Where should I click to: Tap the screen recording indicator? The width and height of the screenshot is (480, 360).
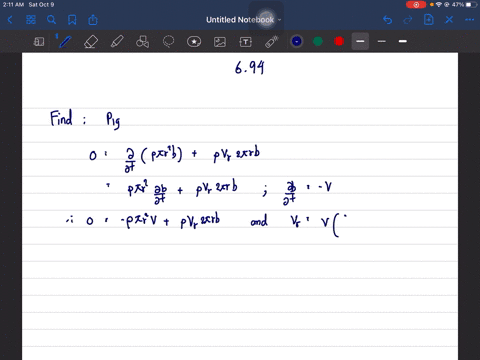tap(416, 5)
